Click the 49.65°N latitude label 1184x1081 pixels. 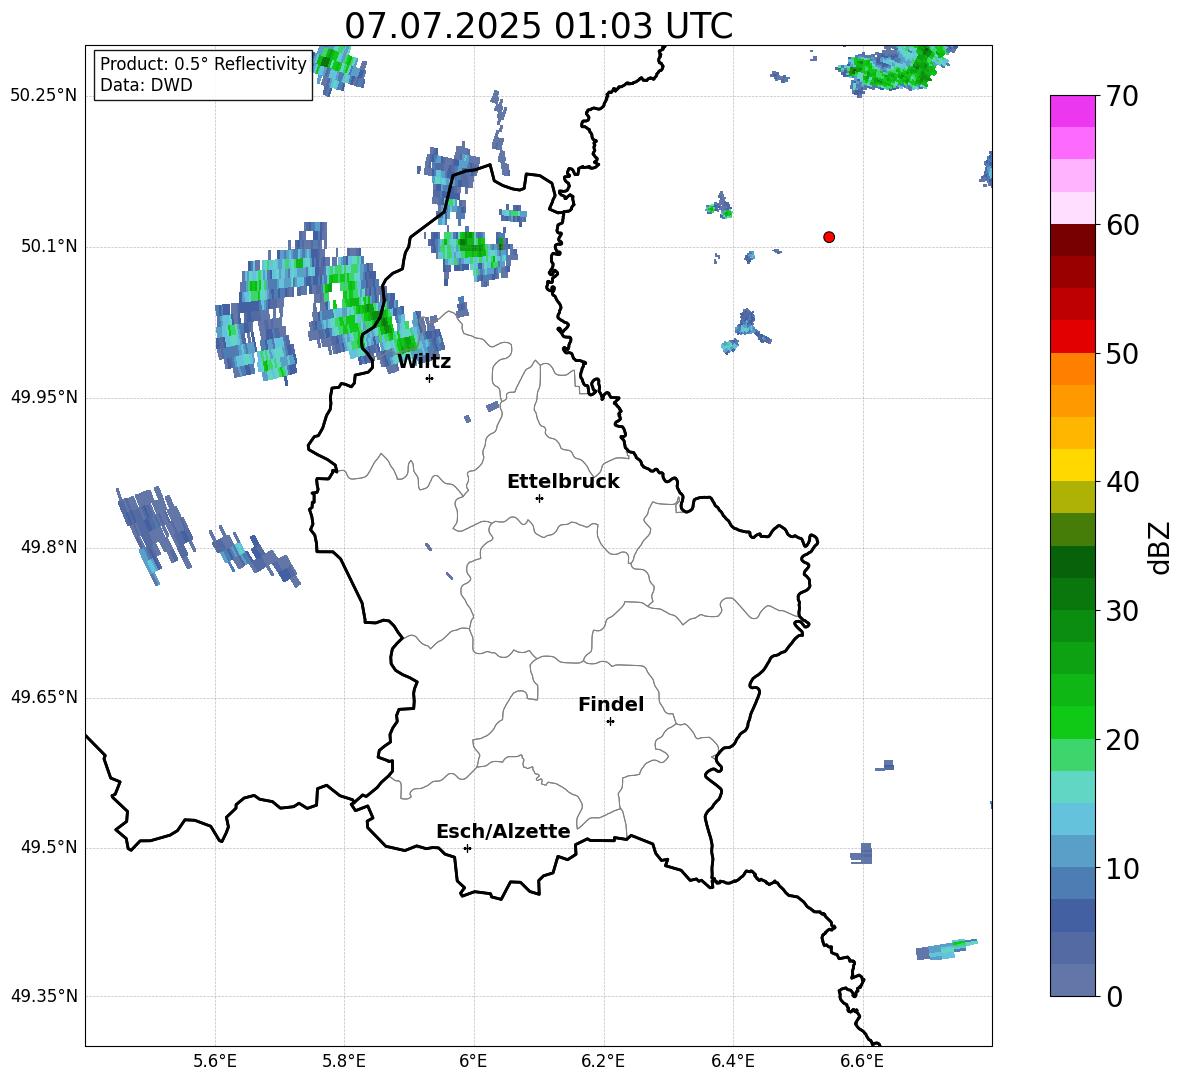(44, 697)
